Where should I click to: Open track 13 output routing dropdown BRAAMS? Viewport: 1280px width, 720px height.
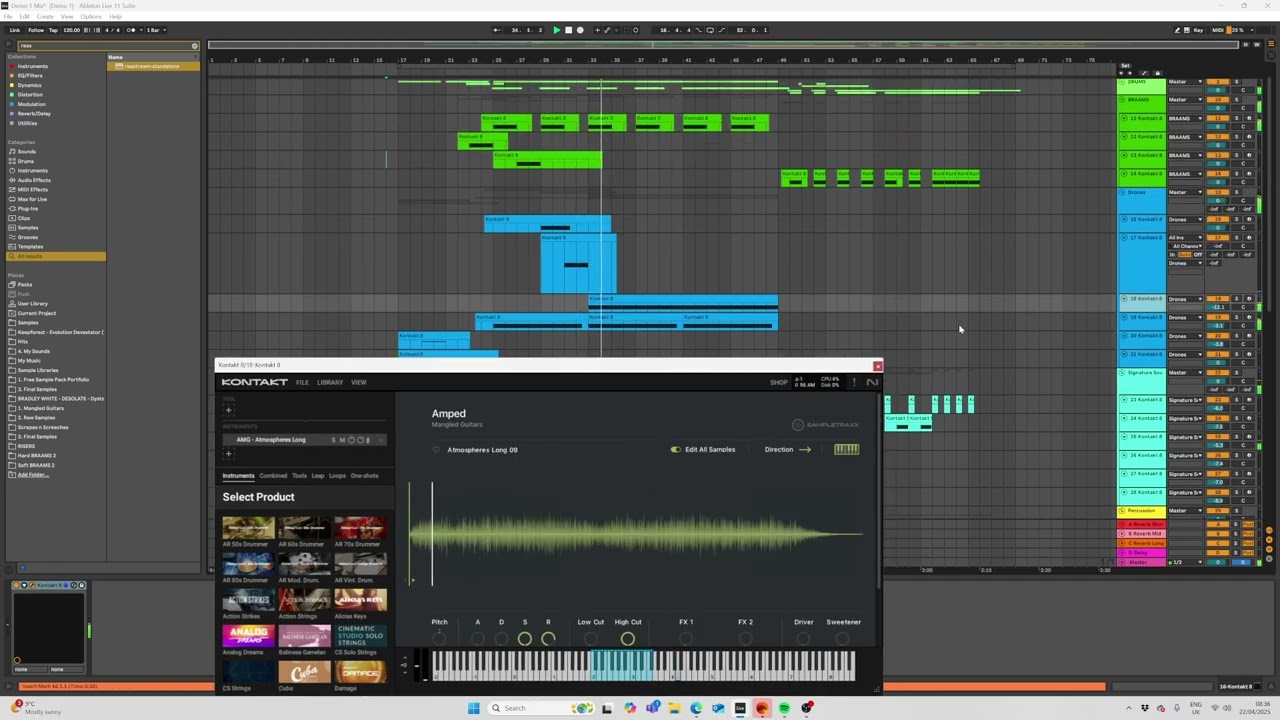pyautogui.click(x=1185, y=155)
